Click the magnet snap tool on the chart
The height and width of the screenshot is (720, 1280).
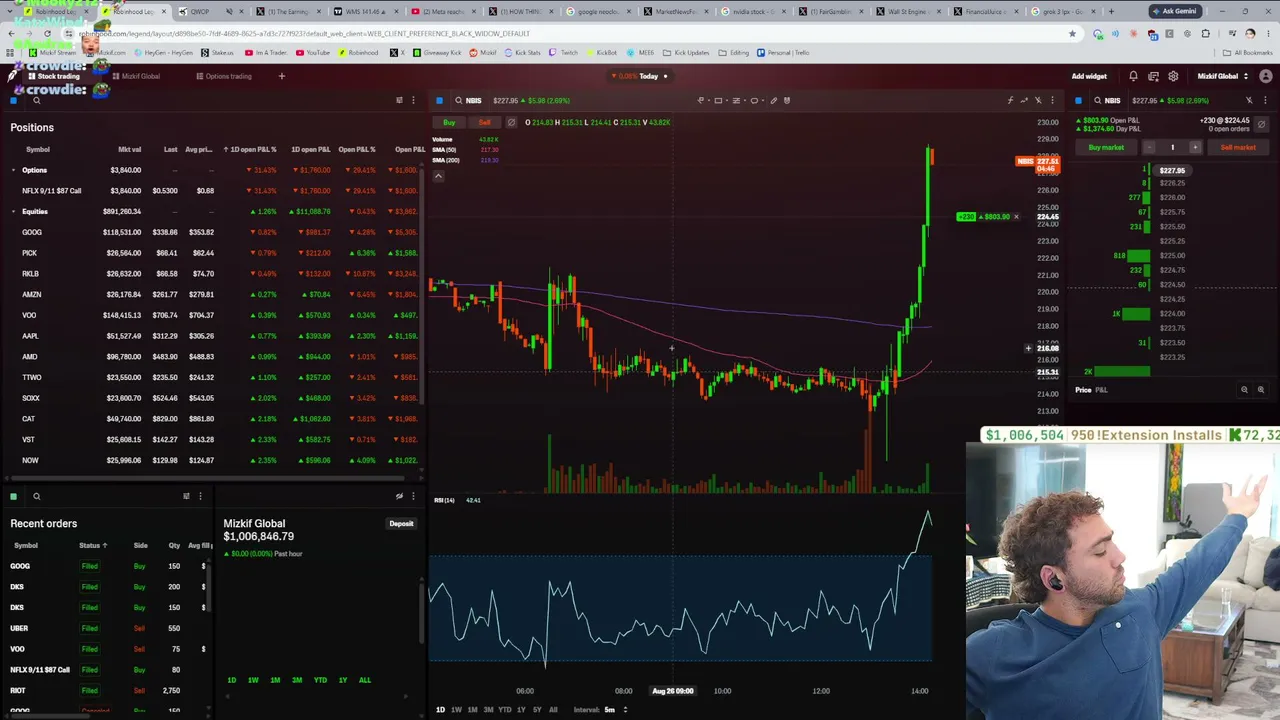pyautogui.click(x=787, y=100)
